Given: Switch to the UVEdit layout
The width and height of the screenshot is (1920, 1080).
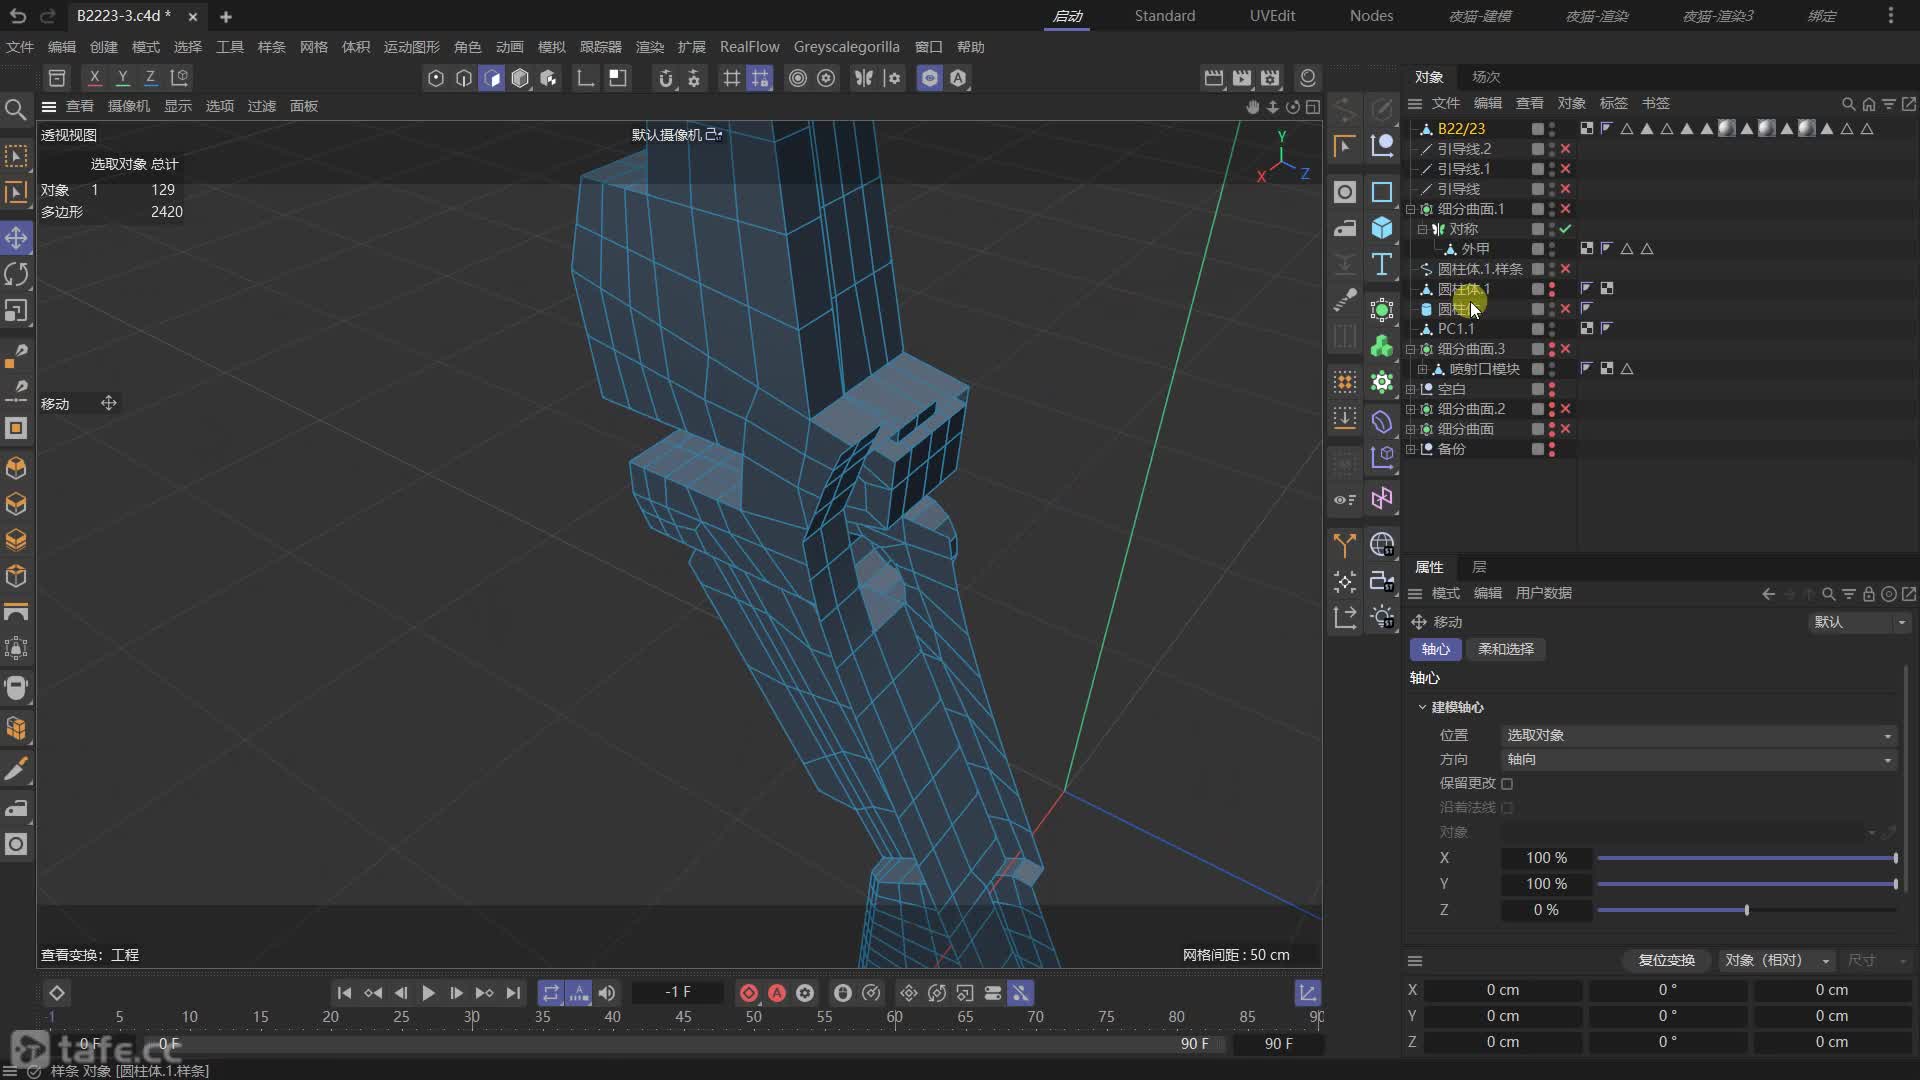Looking at the screenshot, I should (1272, 16).
